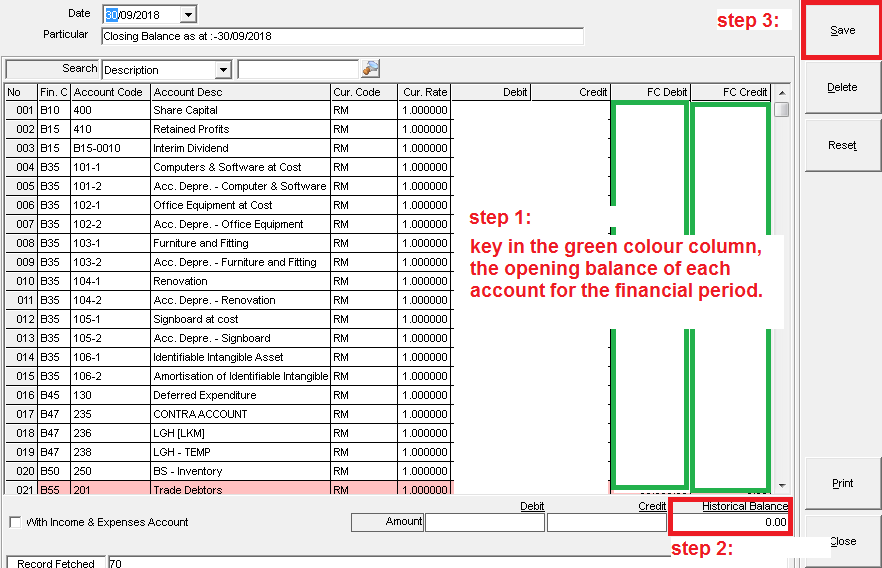
Task: Click the search magnifier icon button
Action: 371,69
